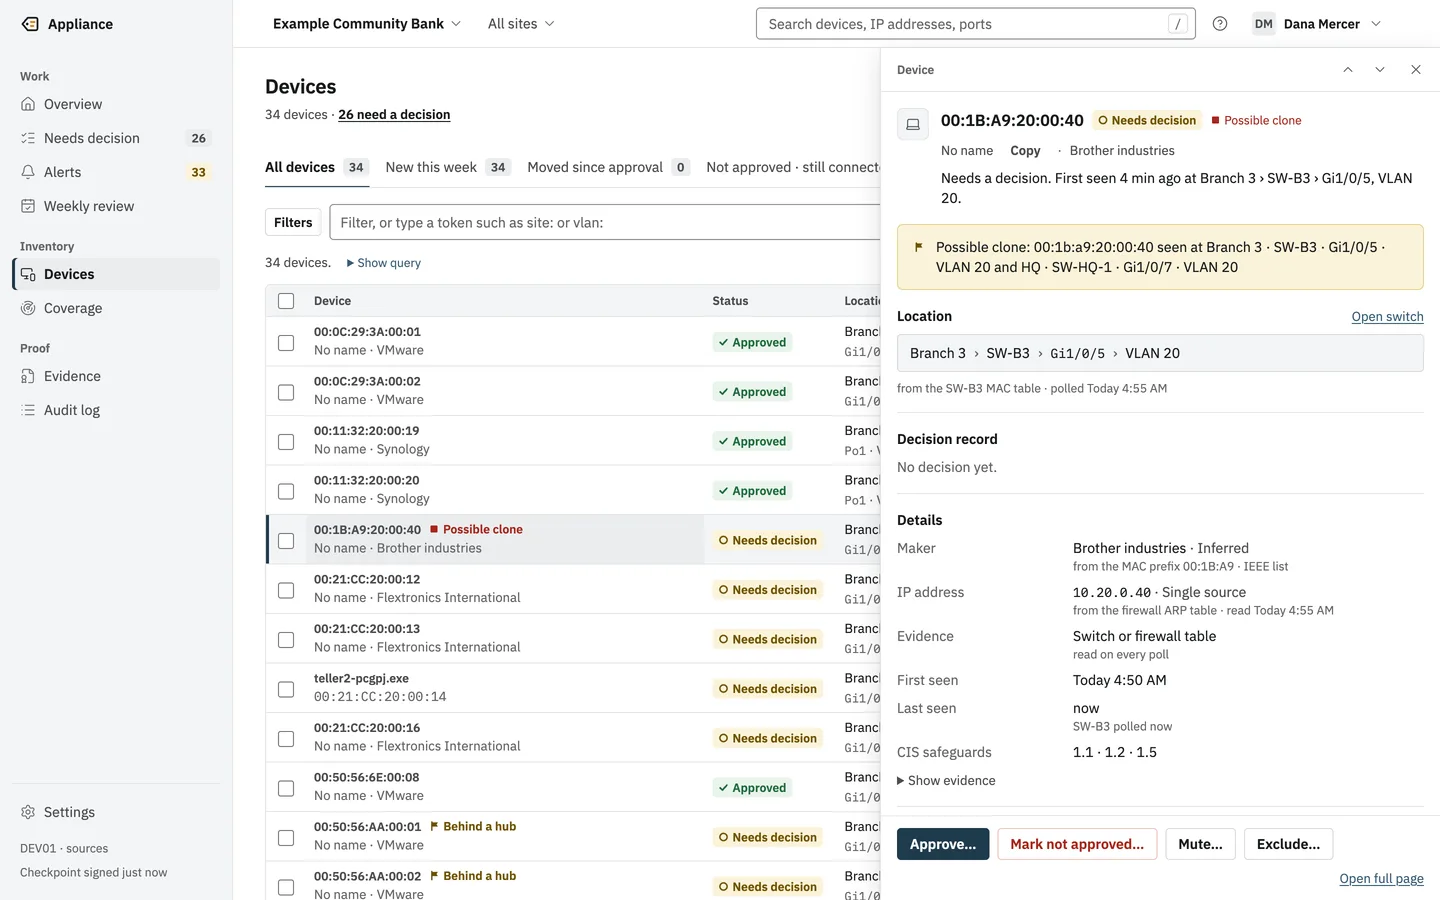Open the Example Community Bank dropdown
The height and width of the screenshot is (900, 1440).
pyautogui.click(x=366, y=24)
